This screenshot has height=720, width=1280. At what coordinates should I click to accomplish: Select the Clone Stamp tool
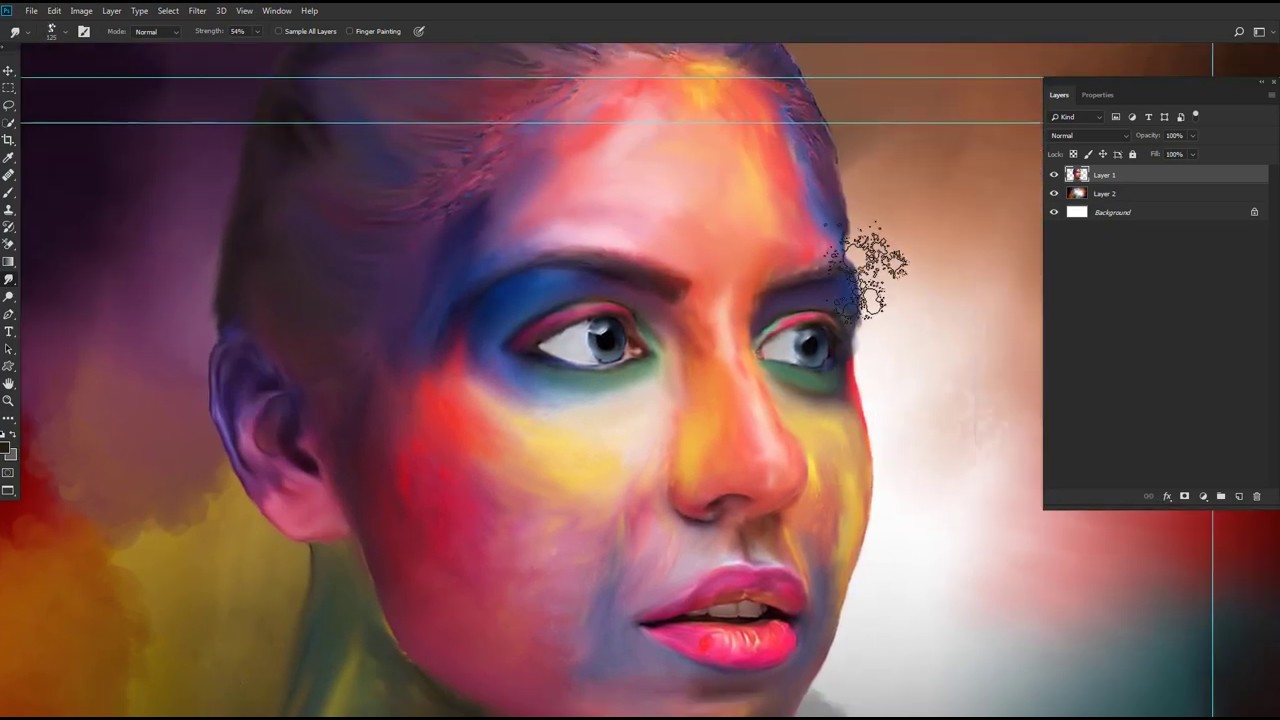(8, 210)
